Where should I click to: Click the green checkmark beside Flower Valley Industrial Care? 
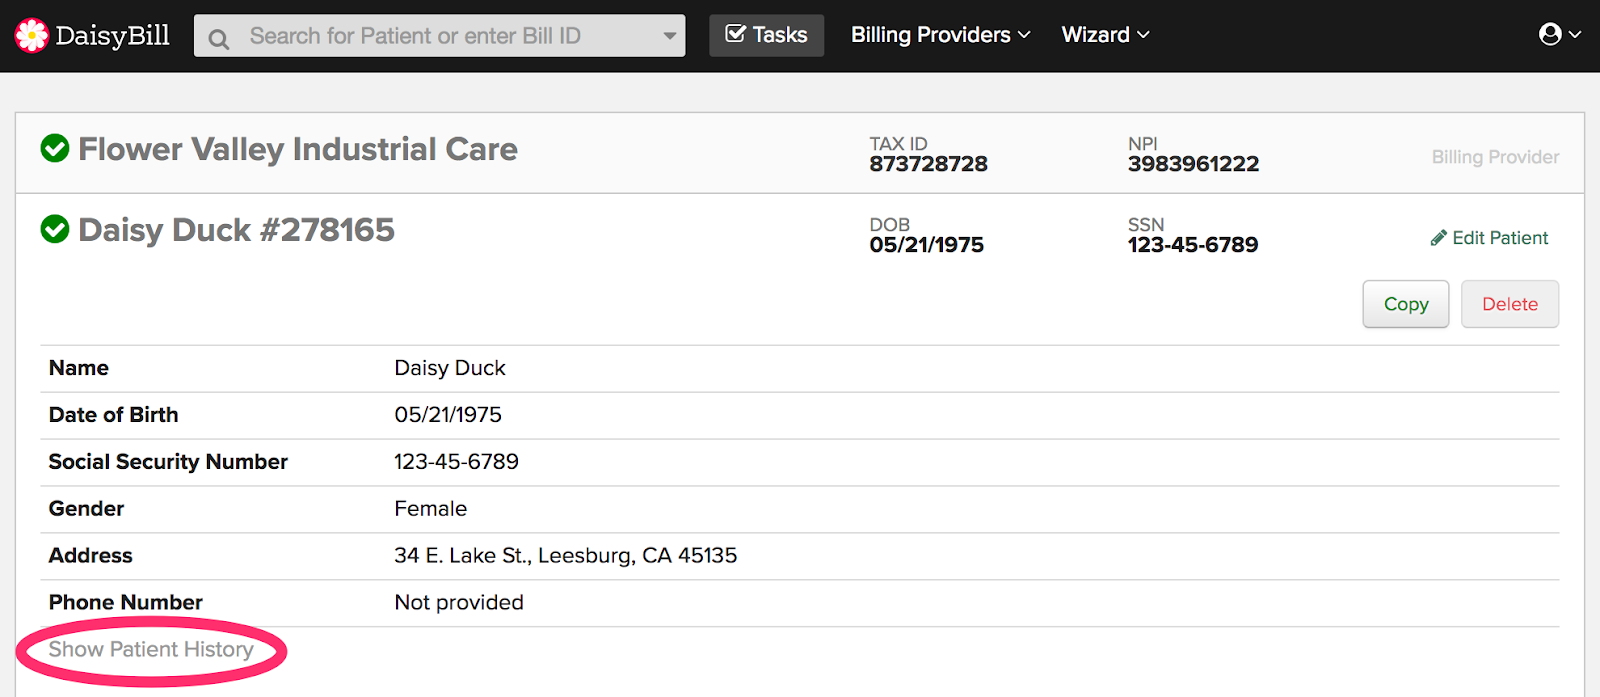click(x=55, y=149)
